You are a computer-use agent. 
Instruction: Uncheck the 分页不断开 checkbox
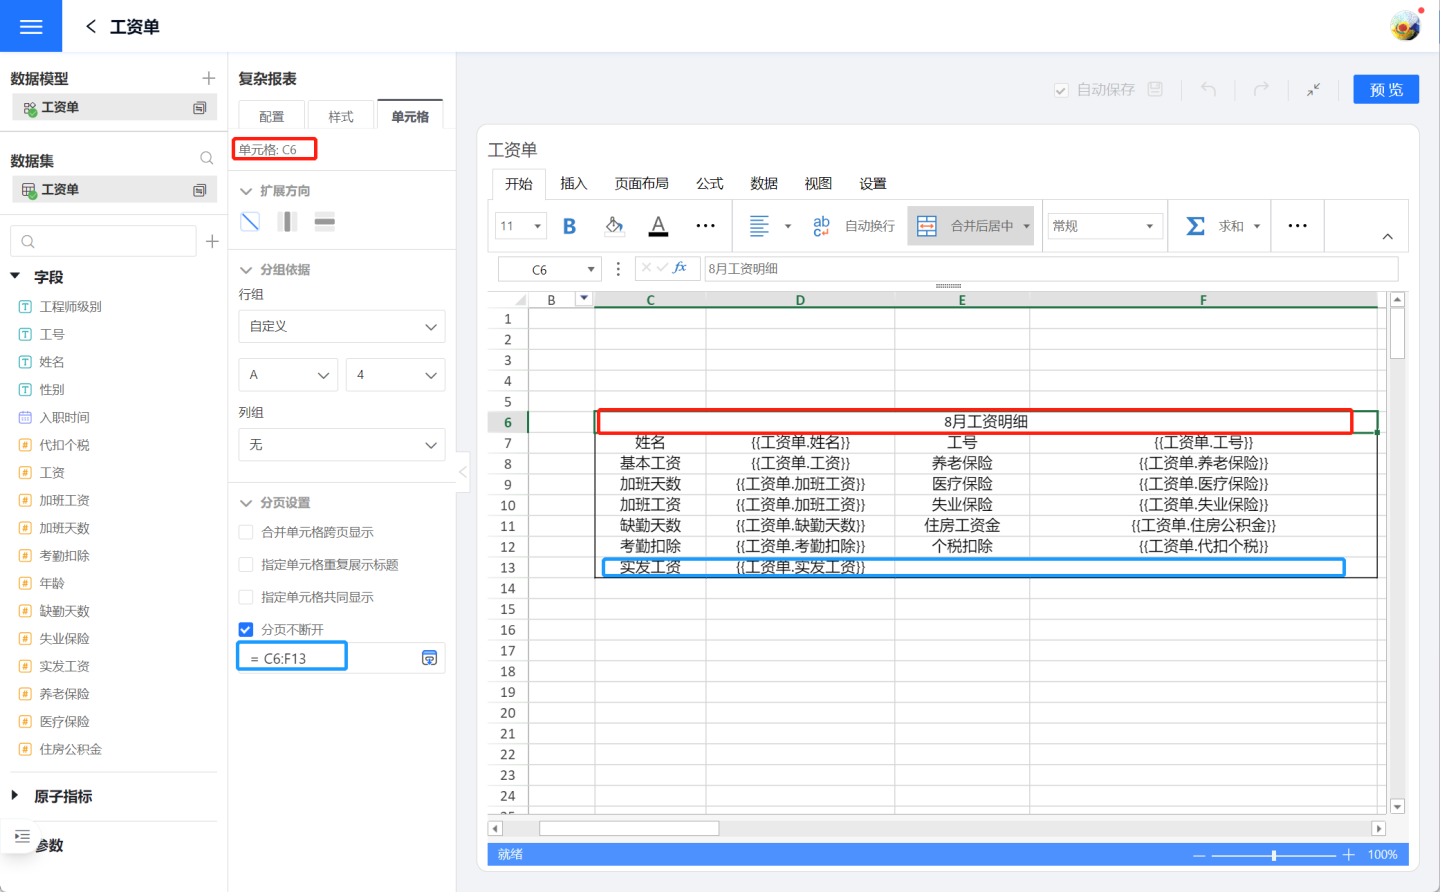(246, 630)
